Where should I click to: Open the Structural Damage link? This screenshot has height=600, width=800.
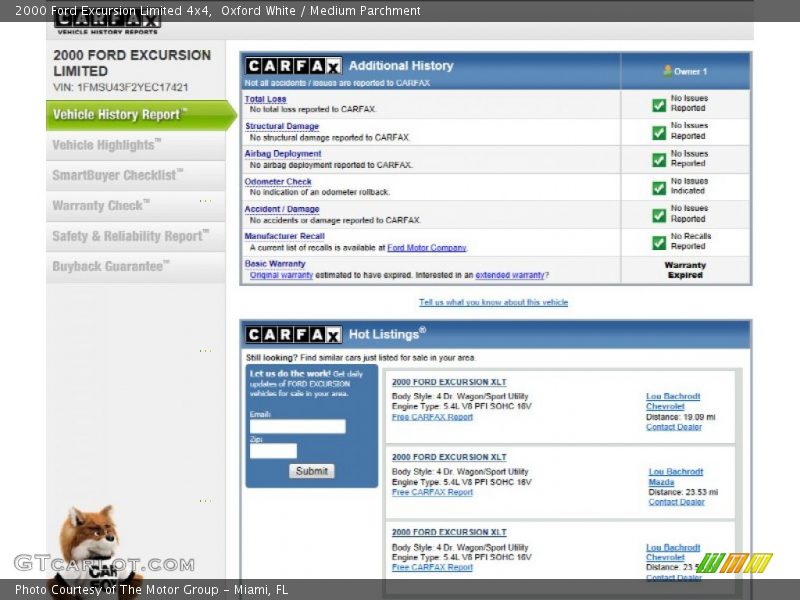pos(282,126)
